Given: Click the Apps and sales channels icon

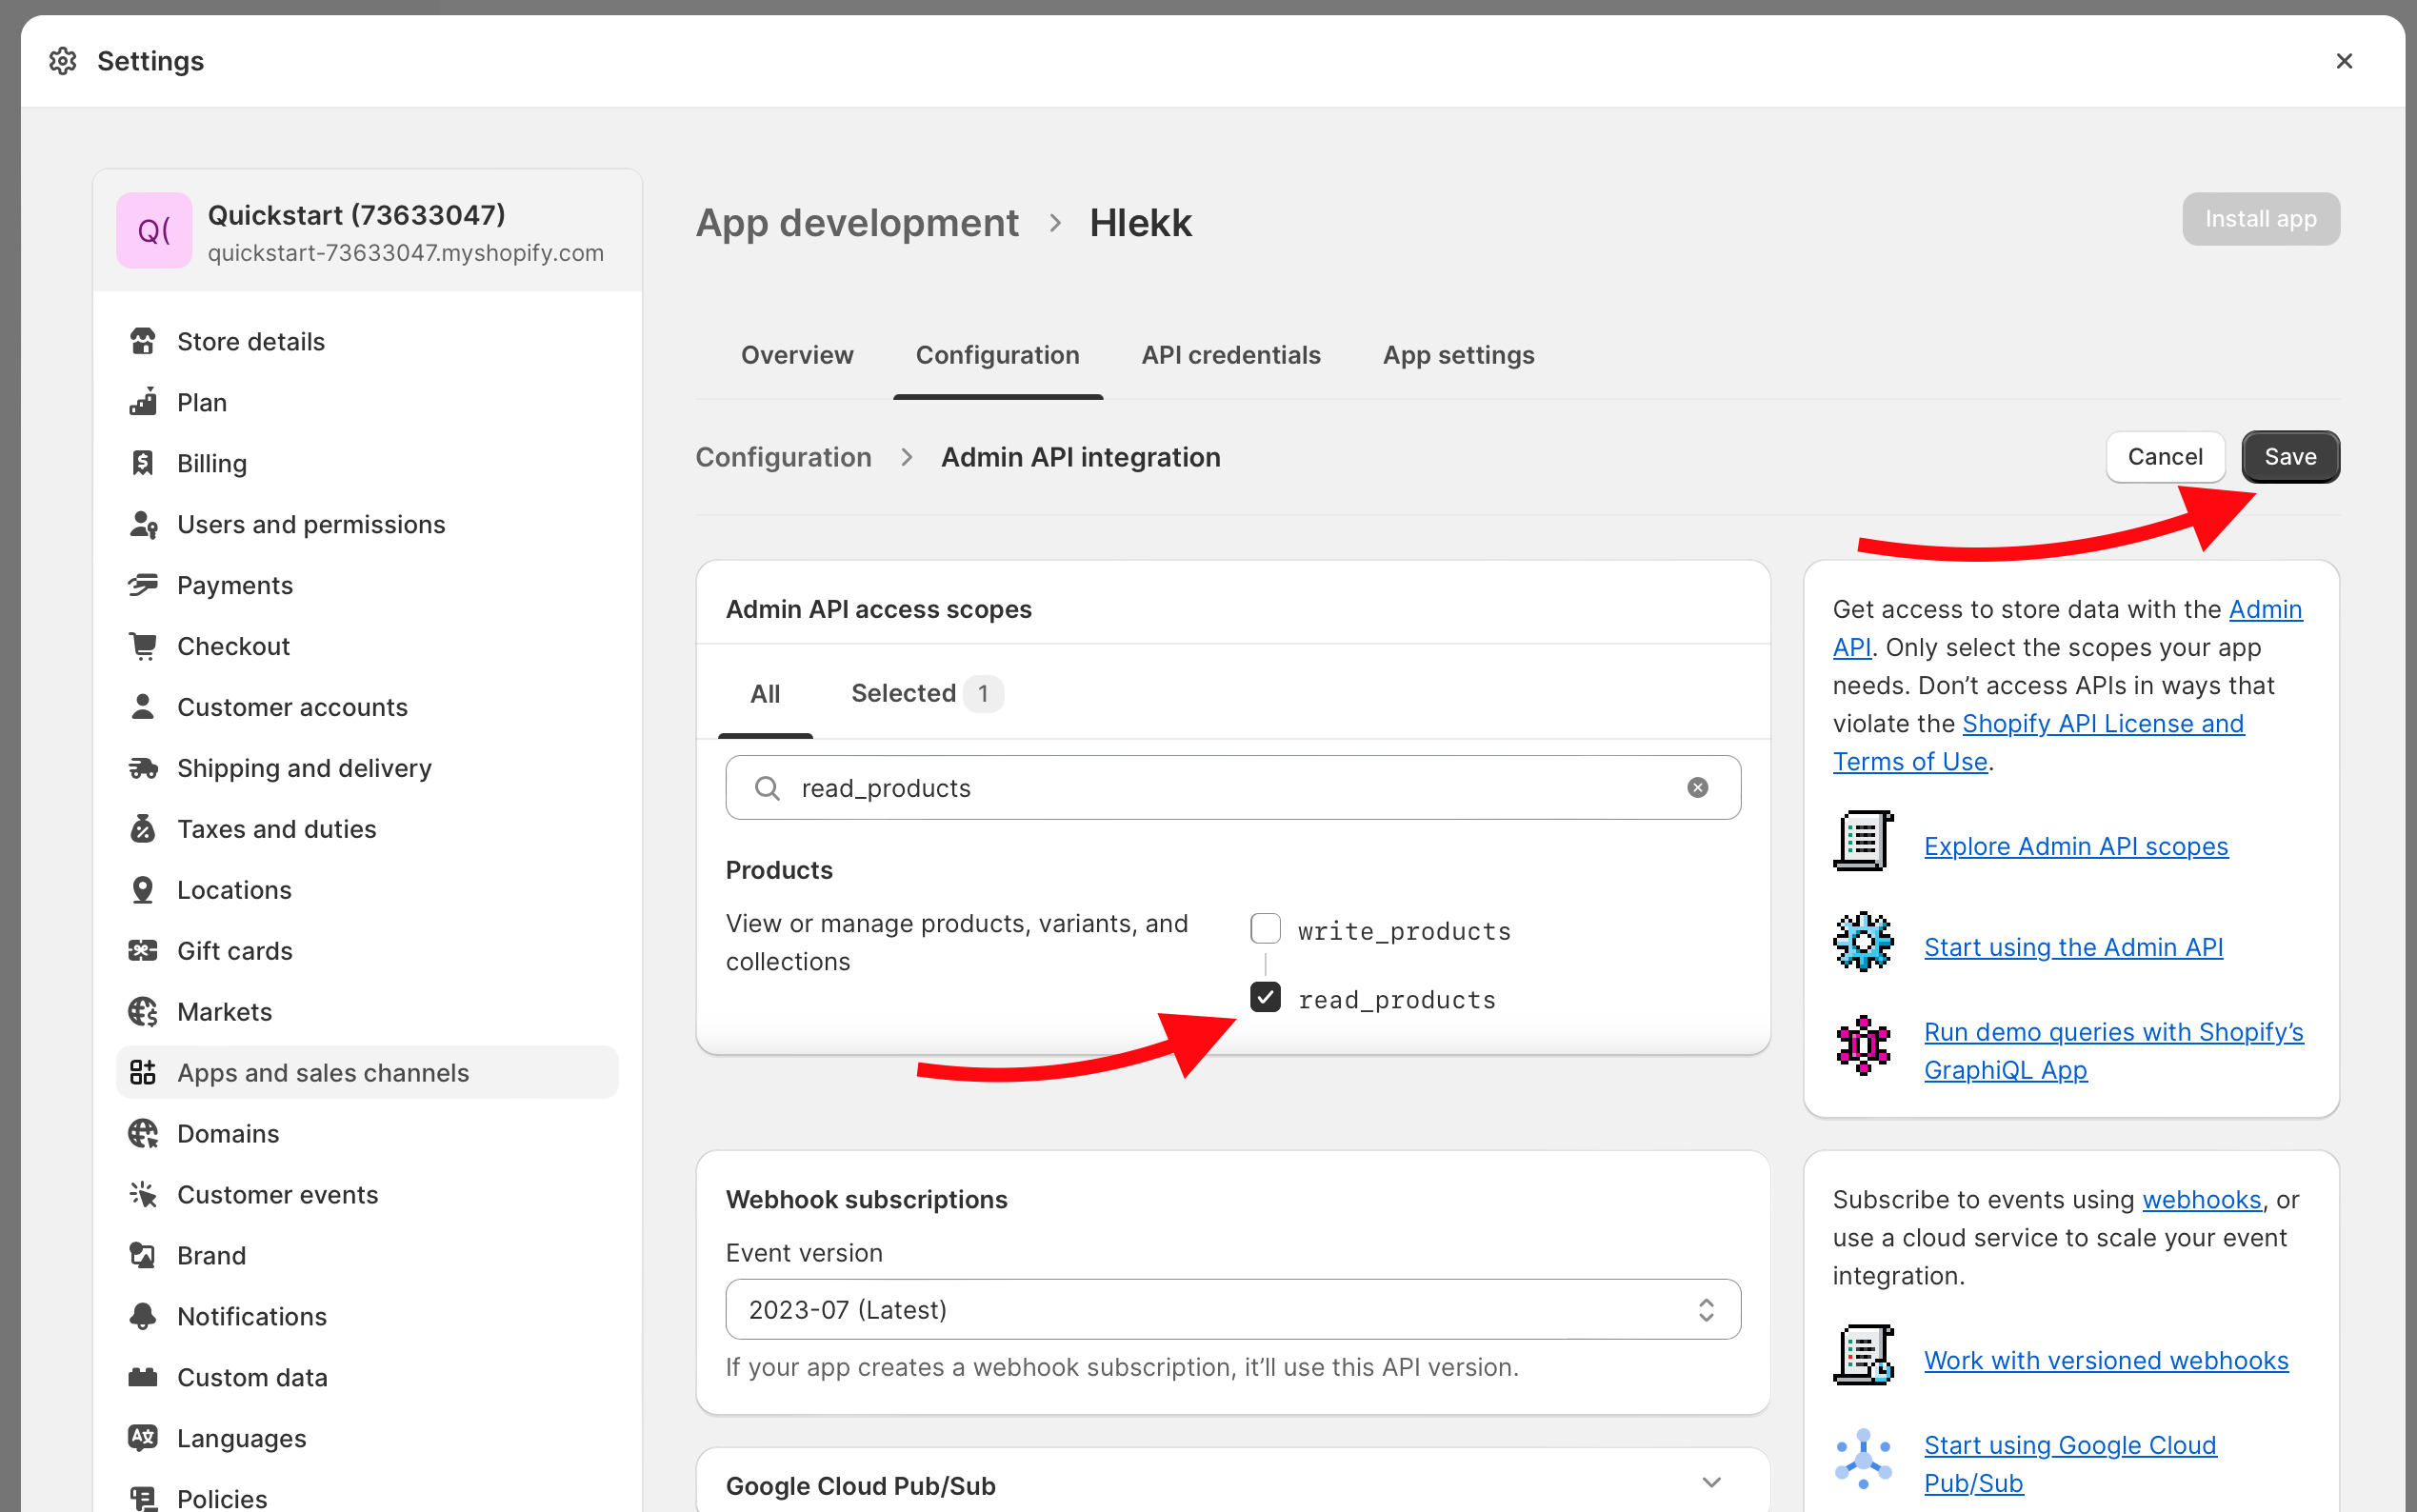Looking at the screenshot, I should tap(143, 1072).
